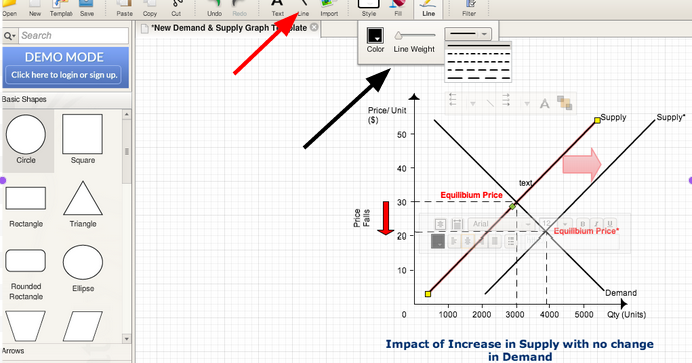692x363 pixels.
Task: Select the Trapezoid shape
Action: (25, 326)
